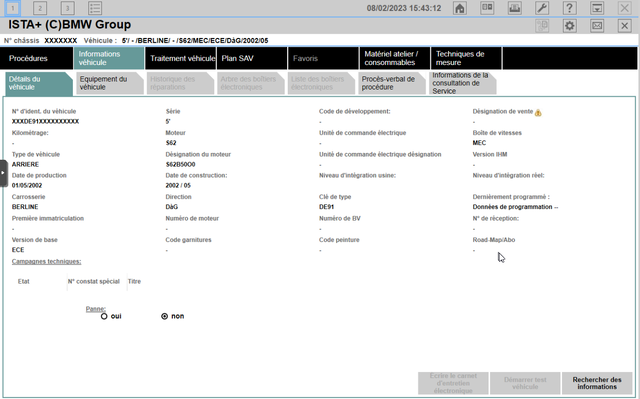Click the Direction value DàG
This screenshot has height=399, width=640.
pyautogui.click(x=172, y=207)
